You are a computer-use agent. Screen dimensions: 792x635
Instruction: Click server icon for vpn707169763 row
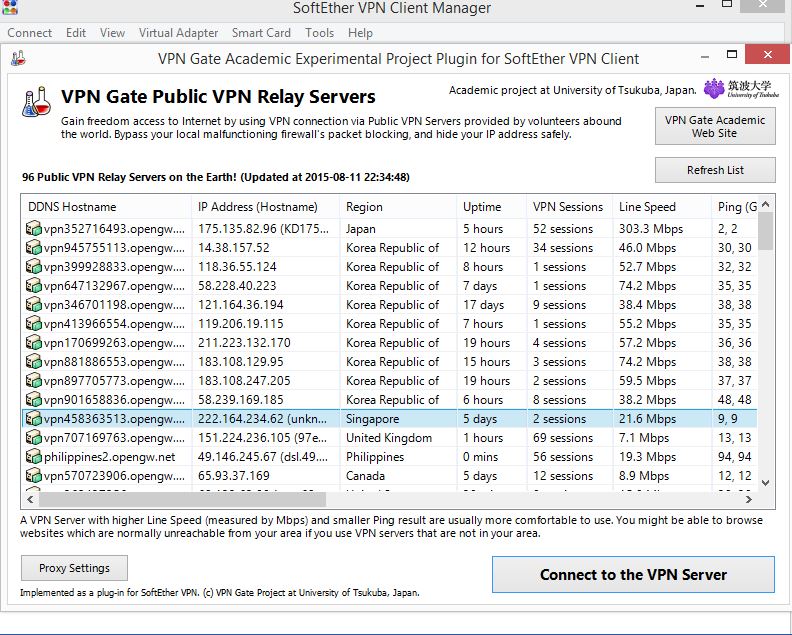[33, 437]
